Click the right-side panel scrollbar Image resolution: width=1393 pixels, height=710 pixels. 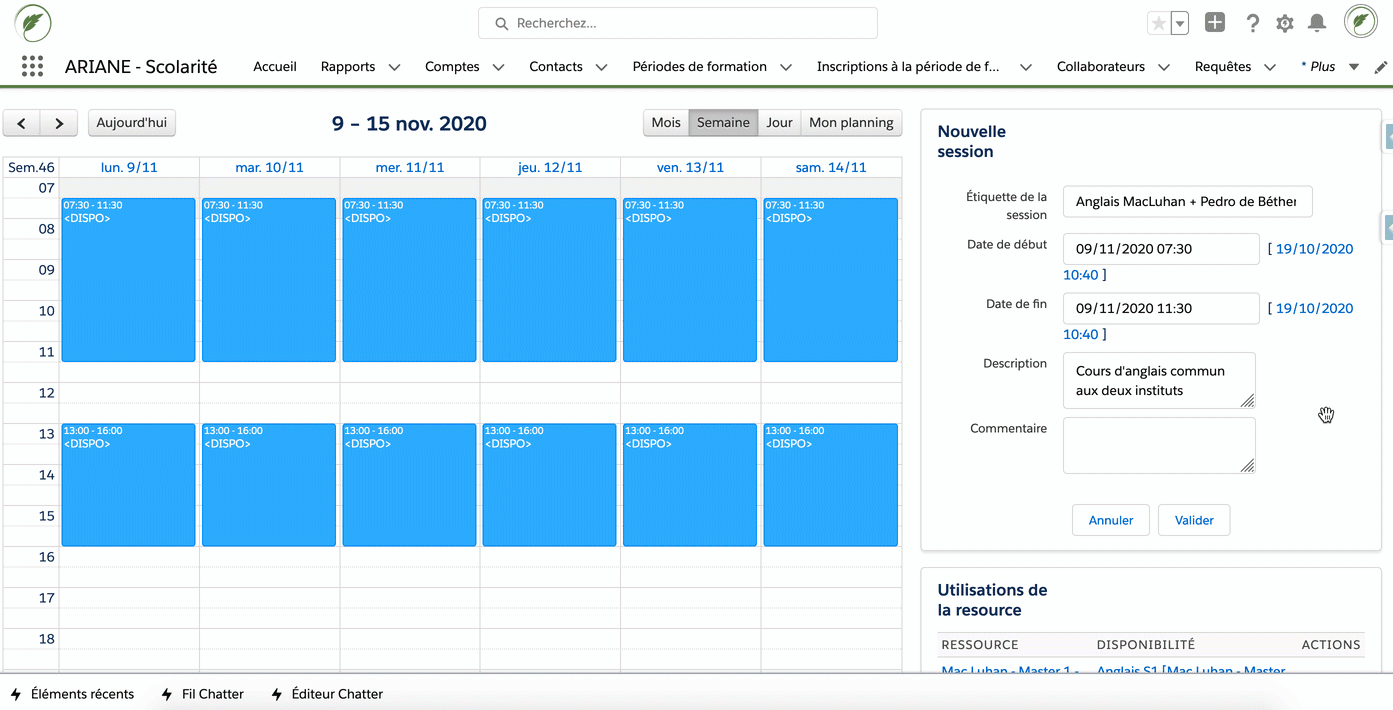click(1386, 227)
